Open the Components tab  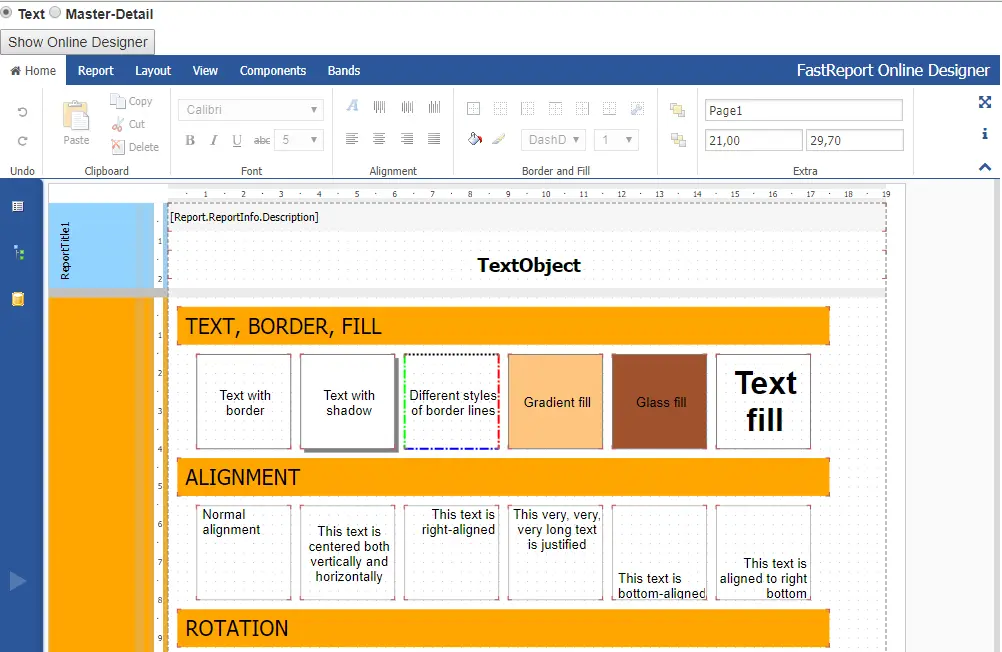pyautogui.click(x=273, y=70)
